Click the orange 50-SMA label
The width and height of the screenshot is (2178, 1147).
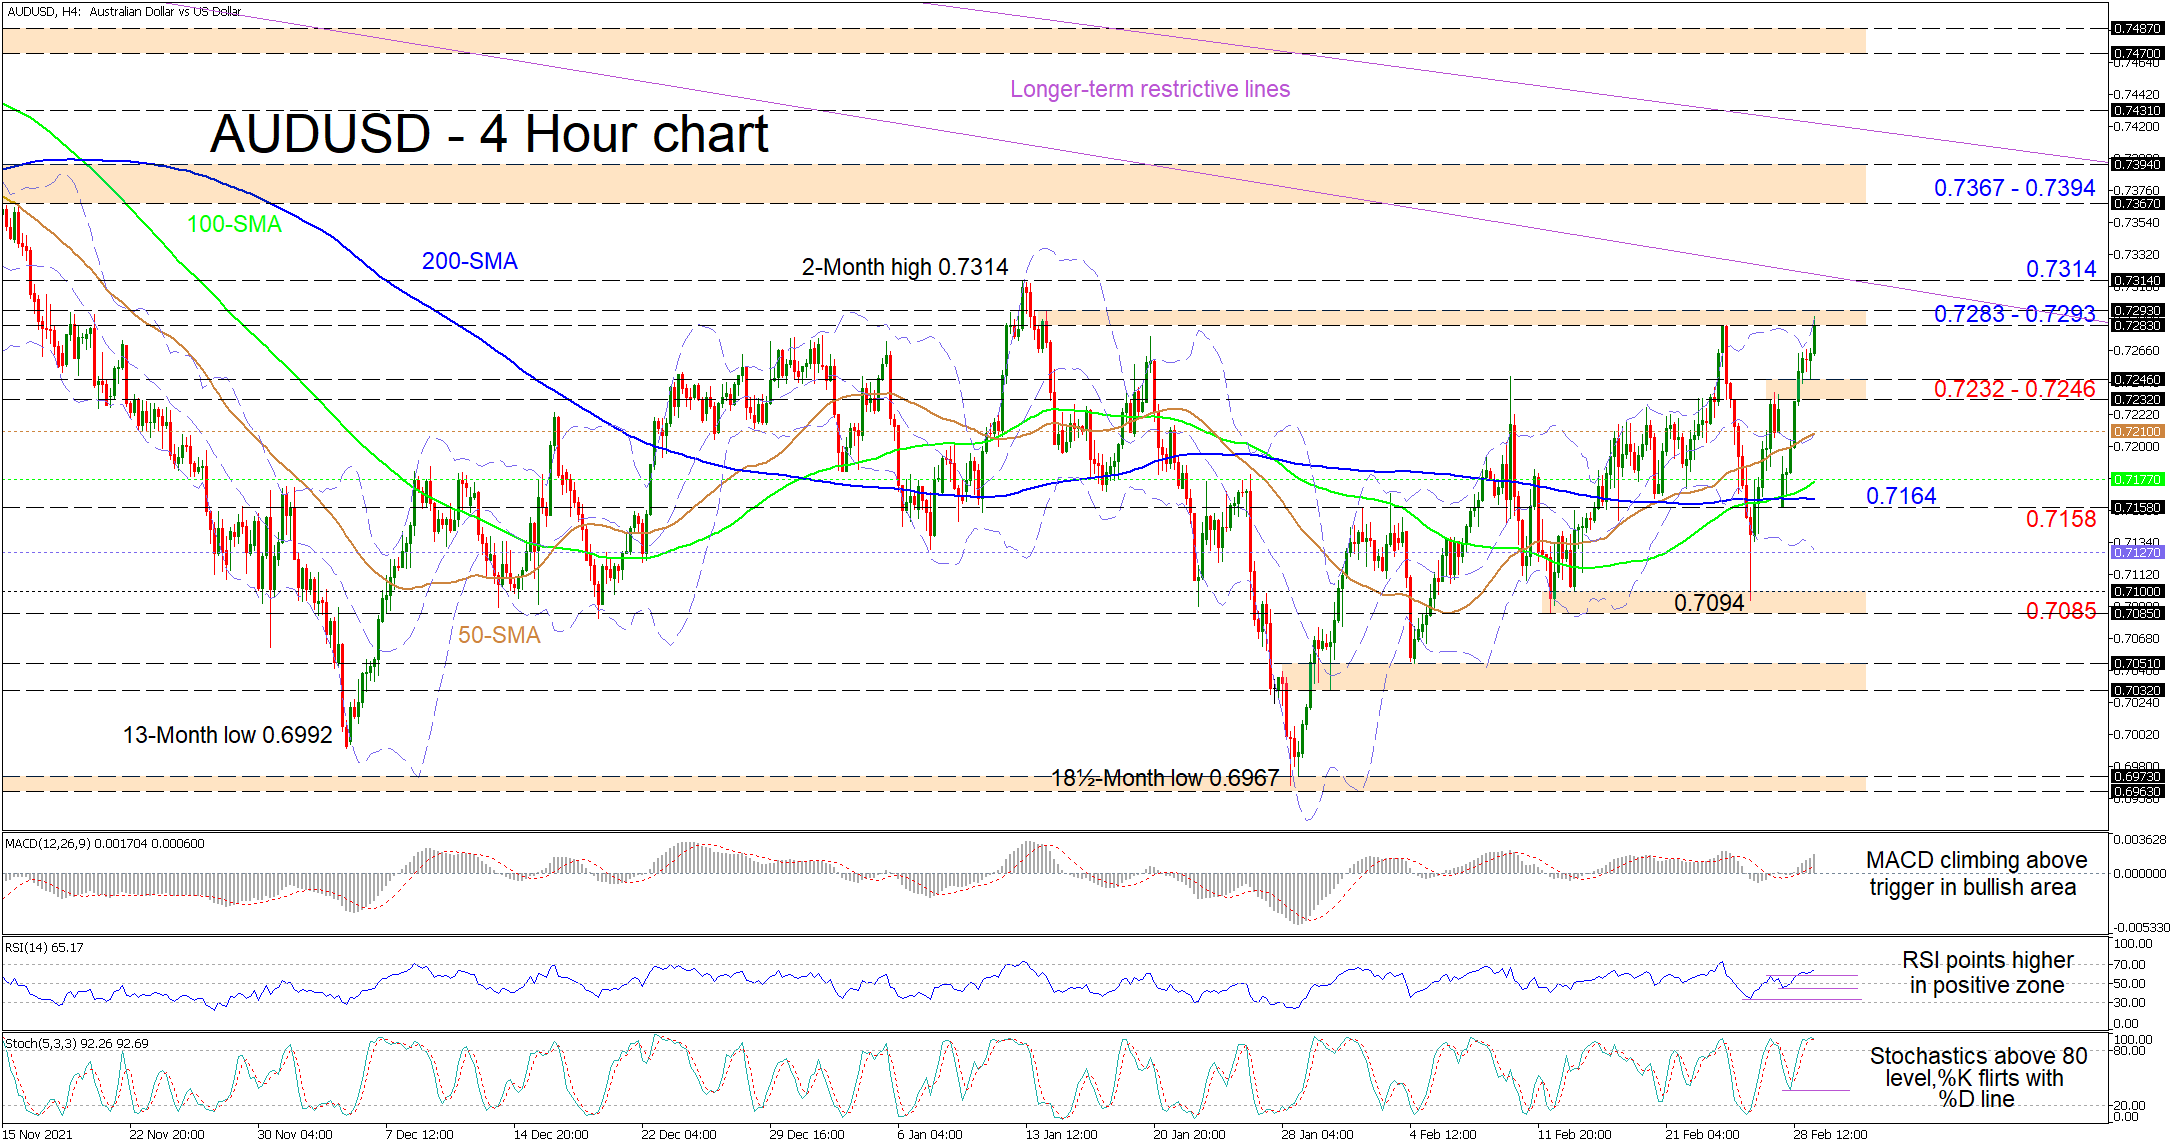coord(499,635)
